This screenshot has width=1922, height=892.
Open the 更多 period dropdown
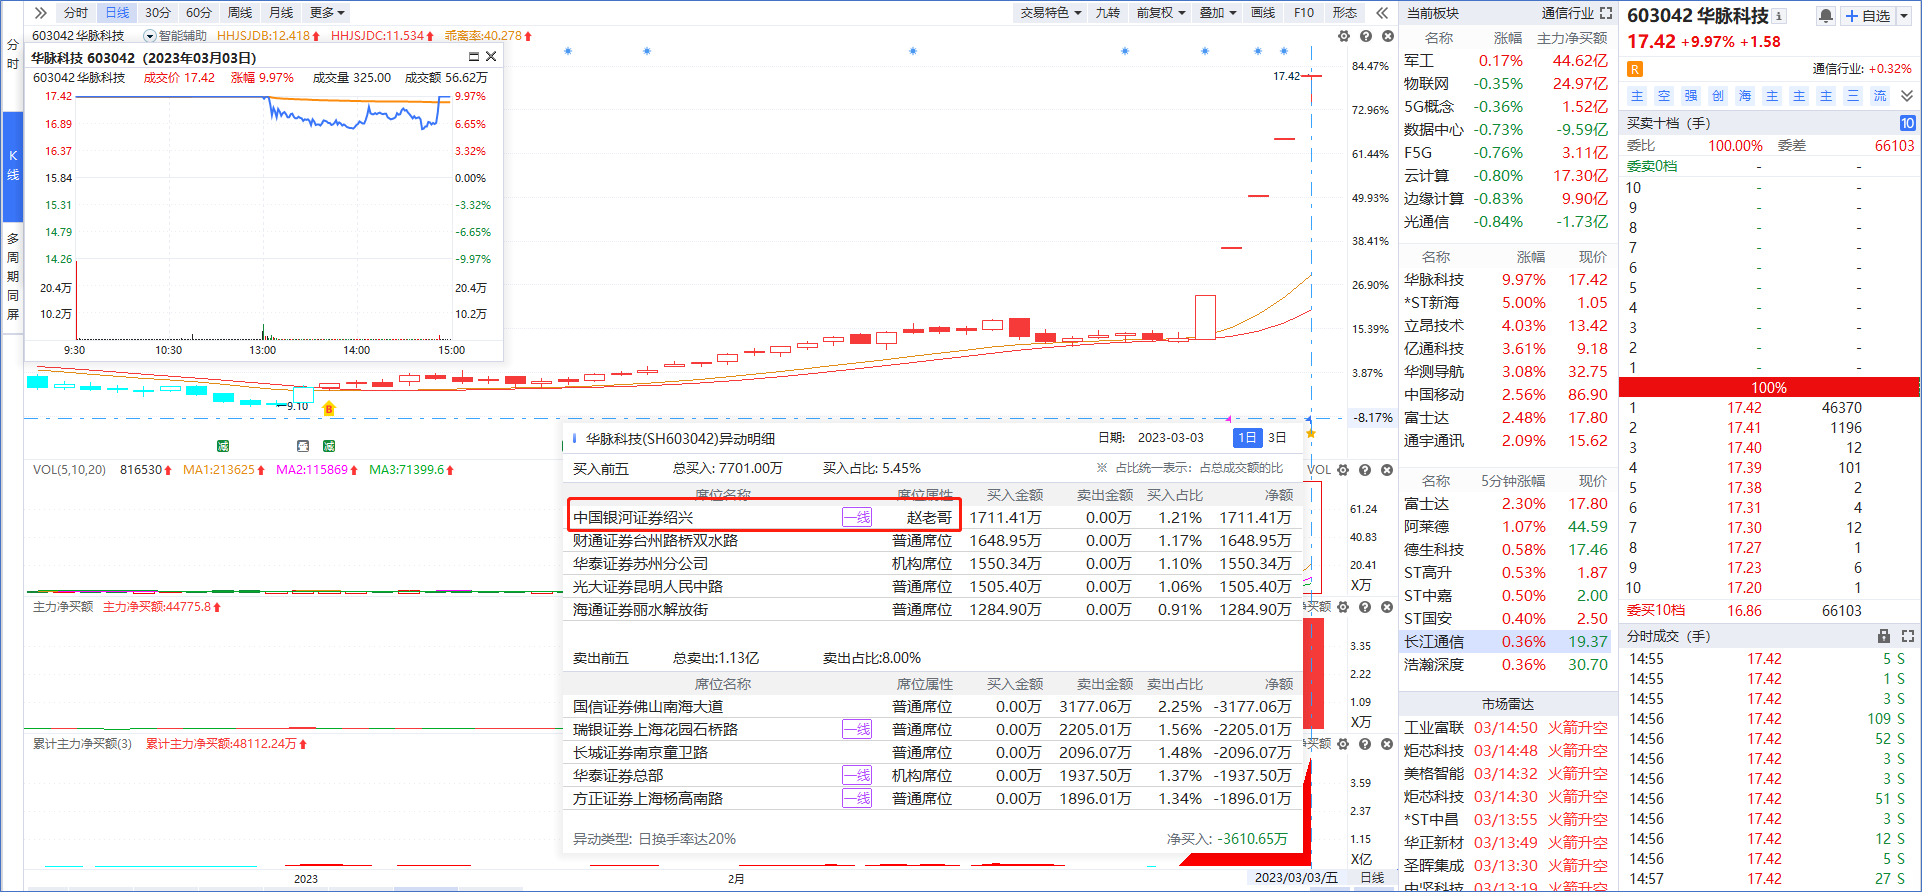[x=327, y=13]
